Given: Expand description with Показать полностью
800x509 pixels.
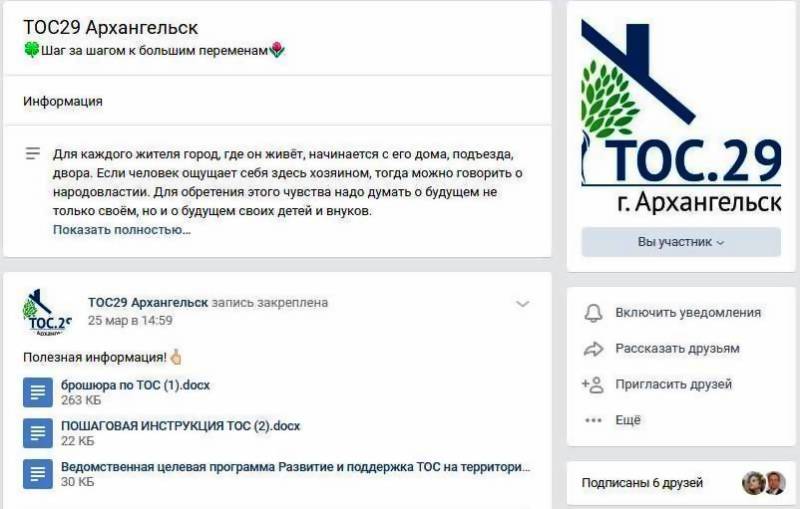Looking at the screenshot, I should [x=121, y=230].
